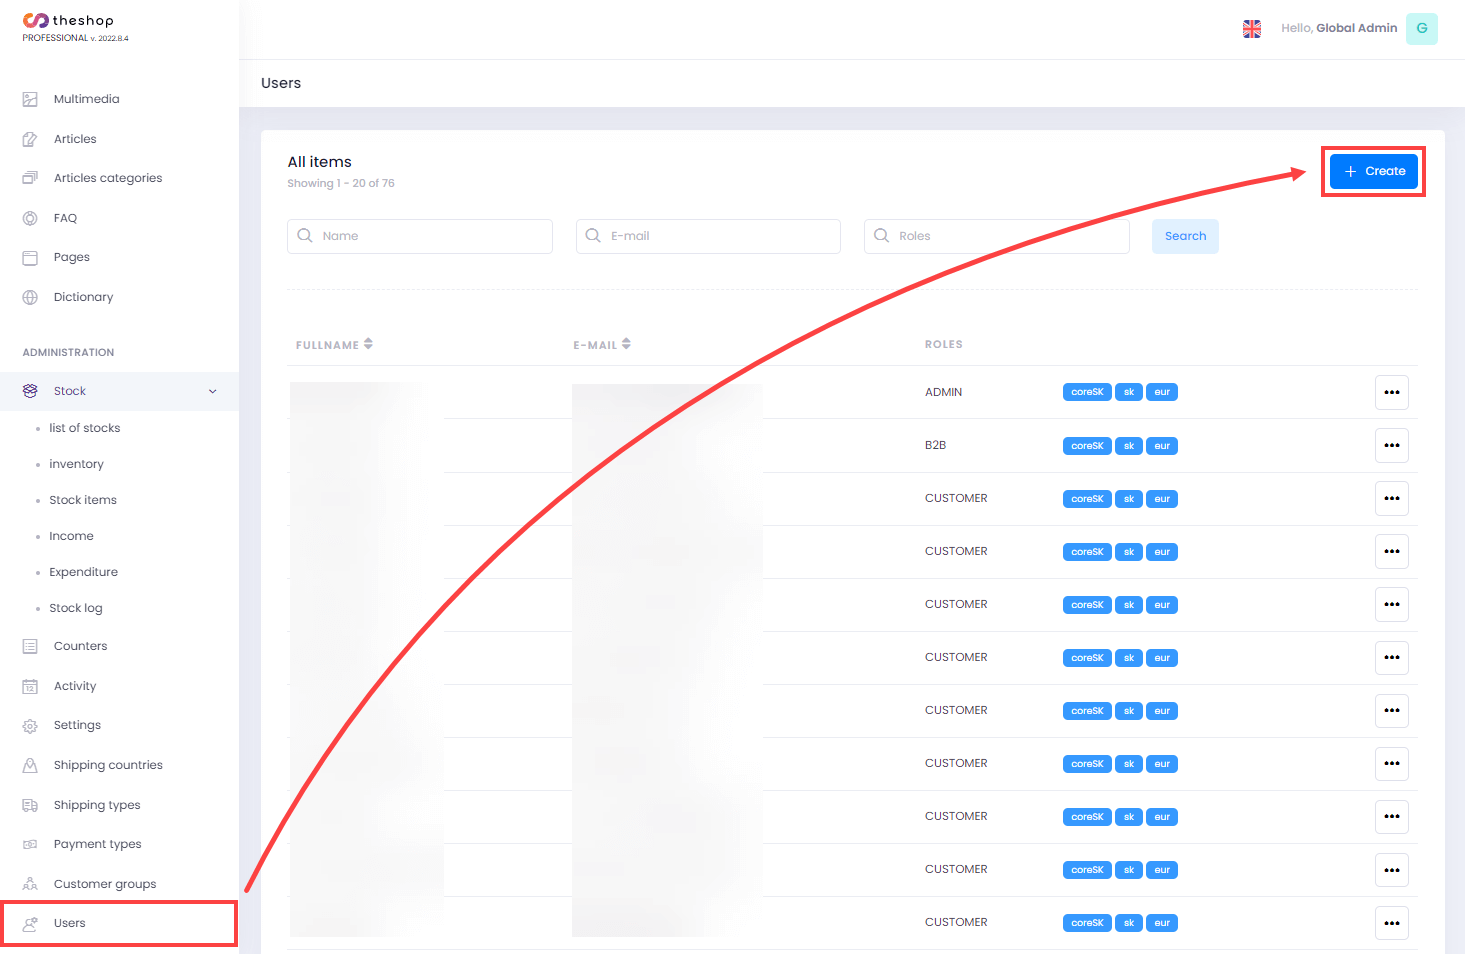Open the actions menu for B2B row
Image resolution: width=1465 pixels, height=954 pixels.
[1392, 445]
